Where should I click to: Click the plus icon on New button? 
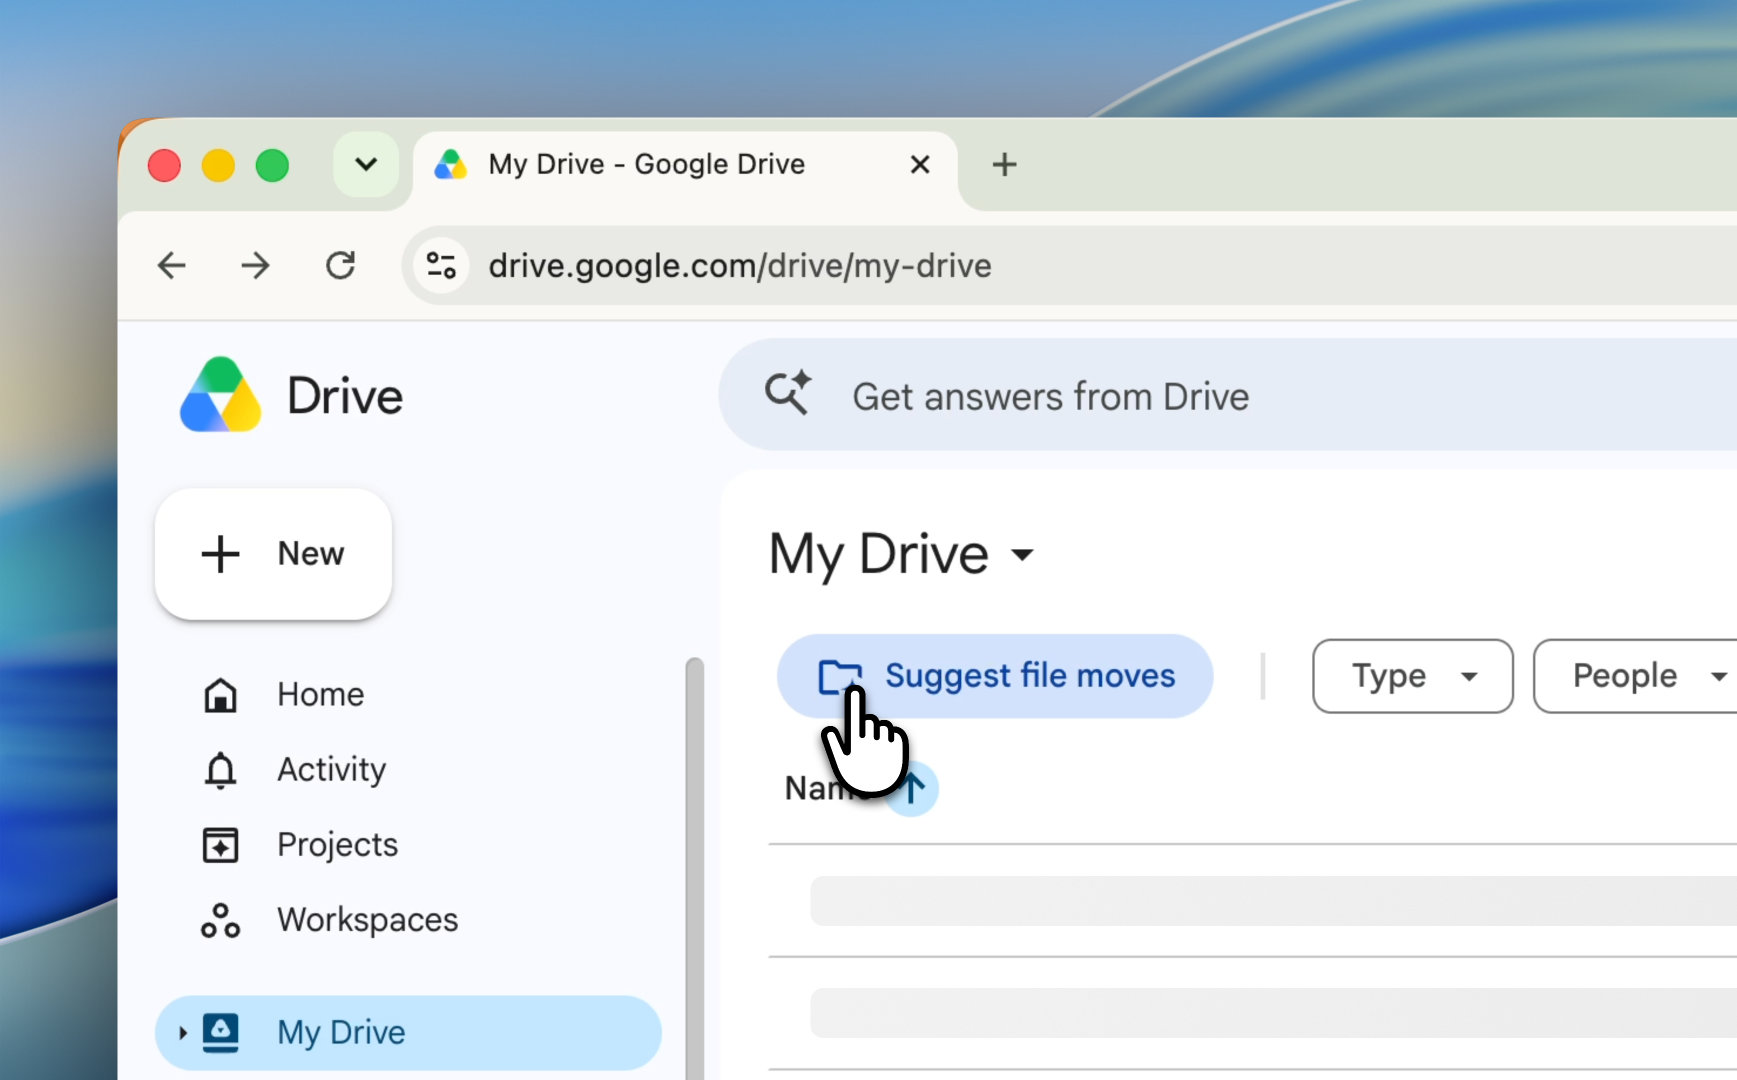point(220,554)
